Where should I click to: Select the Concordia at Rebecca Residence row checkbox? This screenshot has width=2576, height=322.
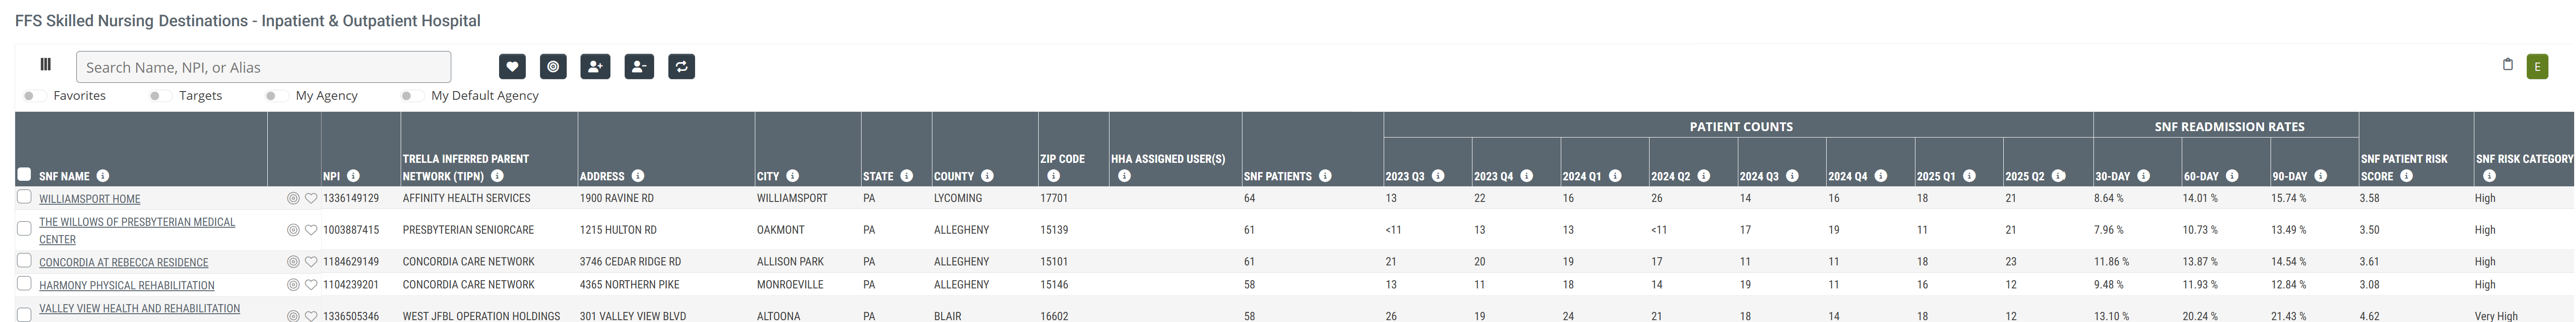coord(24,261)
